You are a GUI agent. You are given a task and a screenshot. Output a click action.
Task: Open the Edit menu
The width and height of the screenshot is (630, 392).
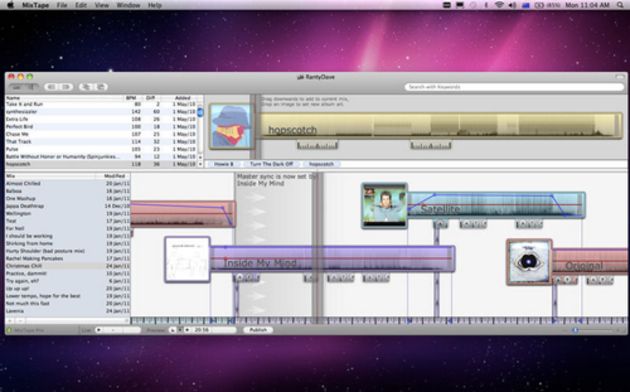(81, 5)
